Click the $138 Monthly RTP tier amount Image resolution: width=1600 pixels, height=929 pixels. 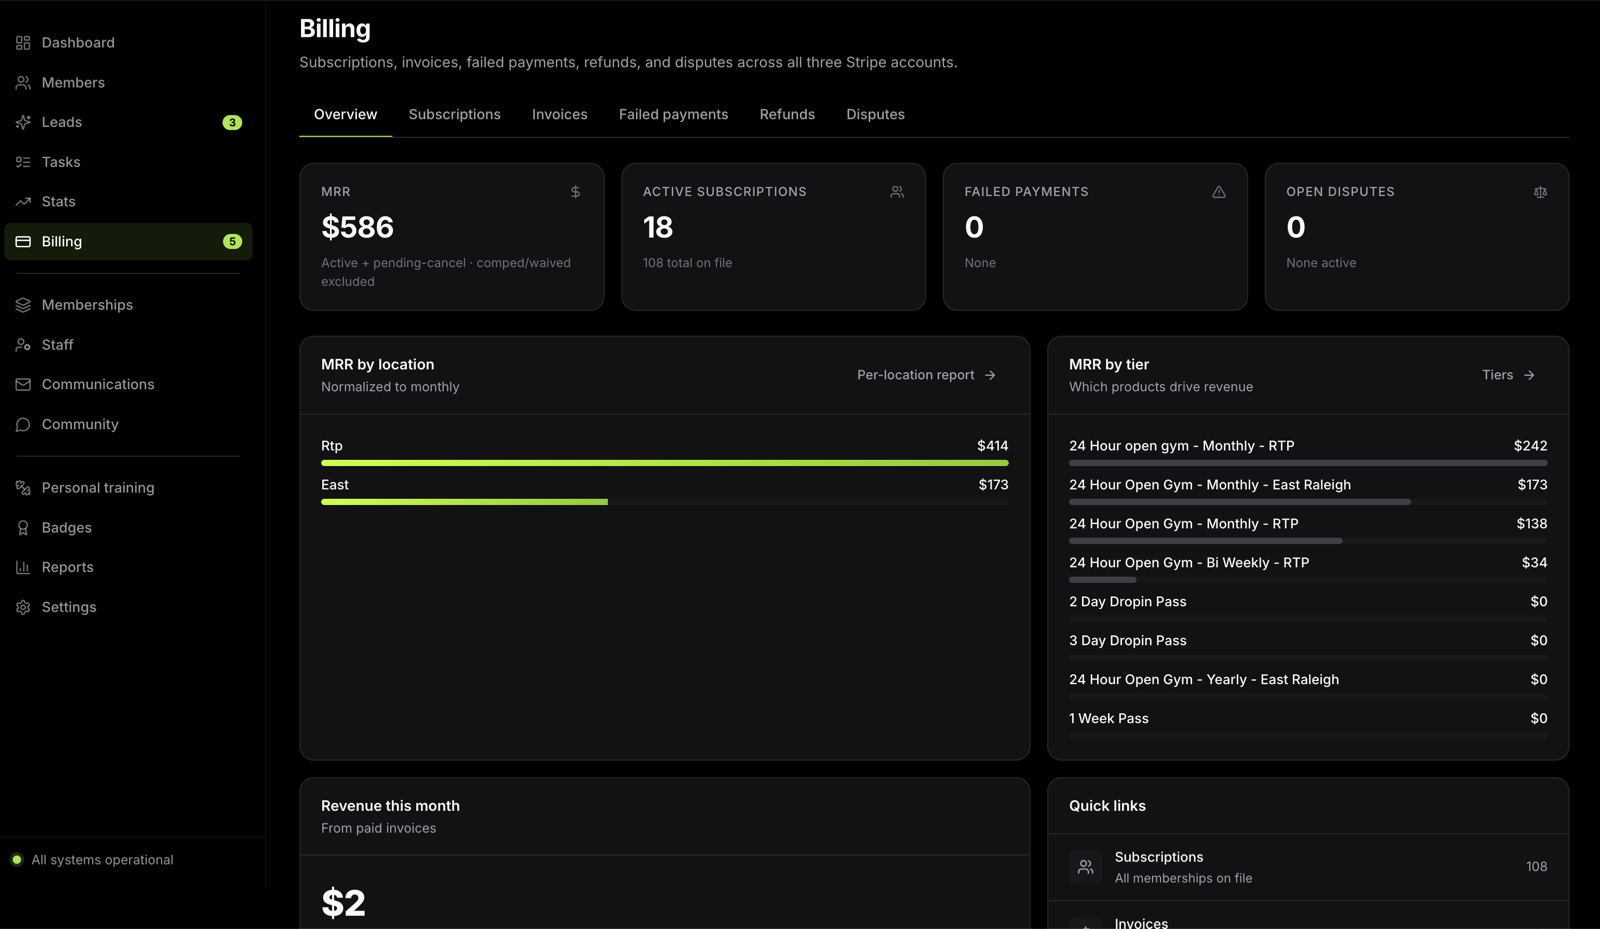point(1531,524)
